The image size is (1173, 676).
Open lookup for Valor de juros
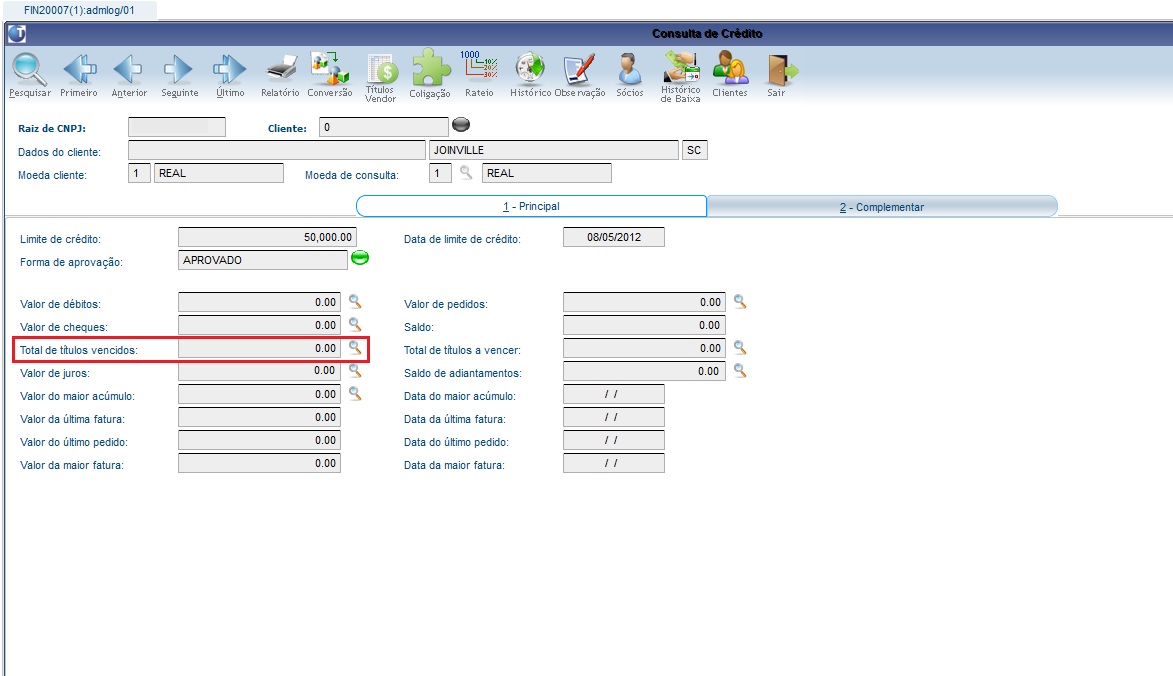pos(355,371)
